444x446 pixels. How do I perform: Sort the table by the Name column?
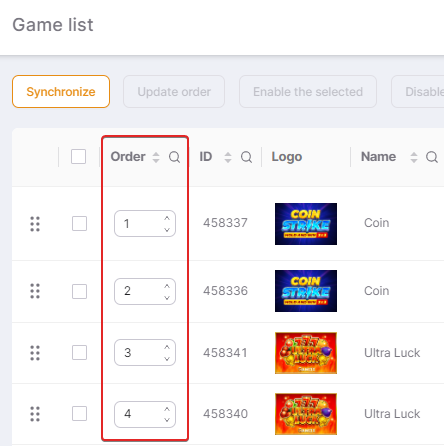coord(414,157)
